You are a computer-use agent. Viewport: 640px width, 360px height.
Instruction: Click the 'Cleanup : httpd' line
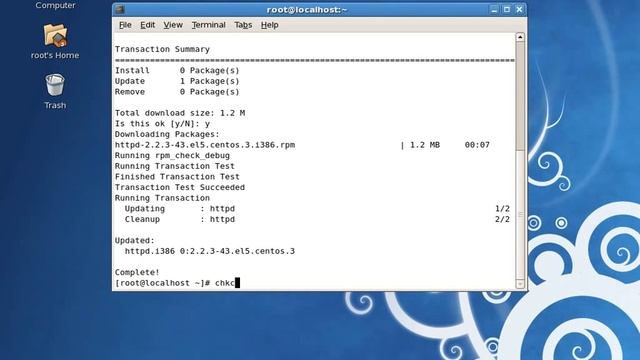tap(180, 219)
